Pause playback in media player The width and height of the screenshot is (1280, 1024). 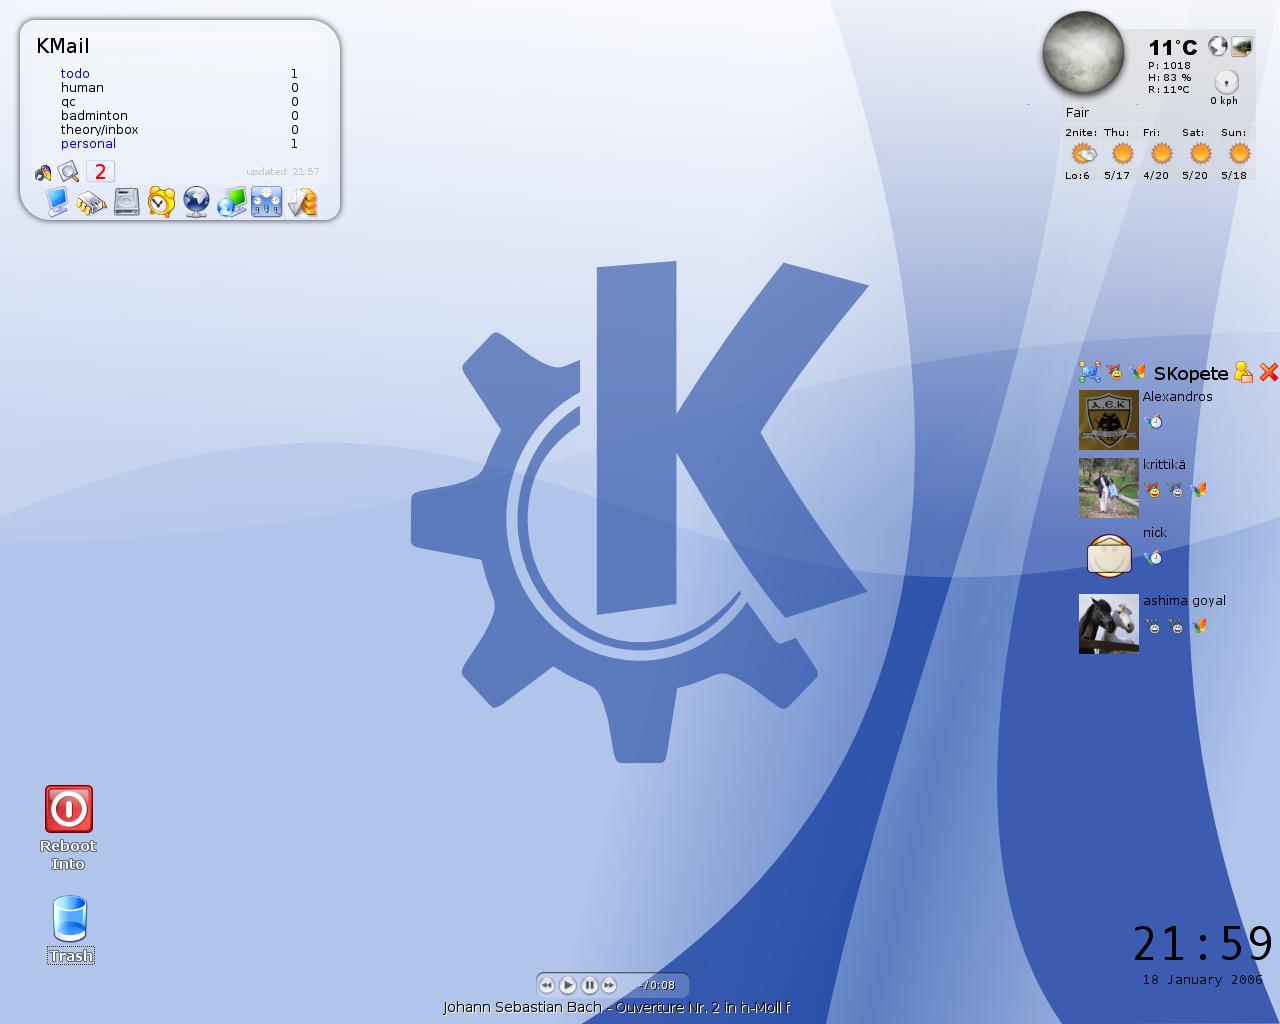[589, 985]
